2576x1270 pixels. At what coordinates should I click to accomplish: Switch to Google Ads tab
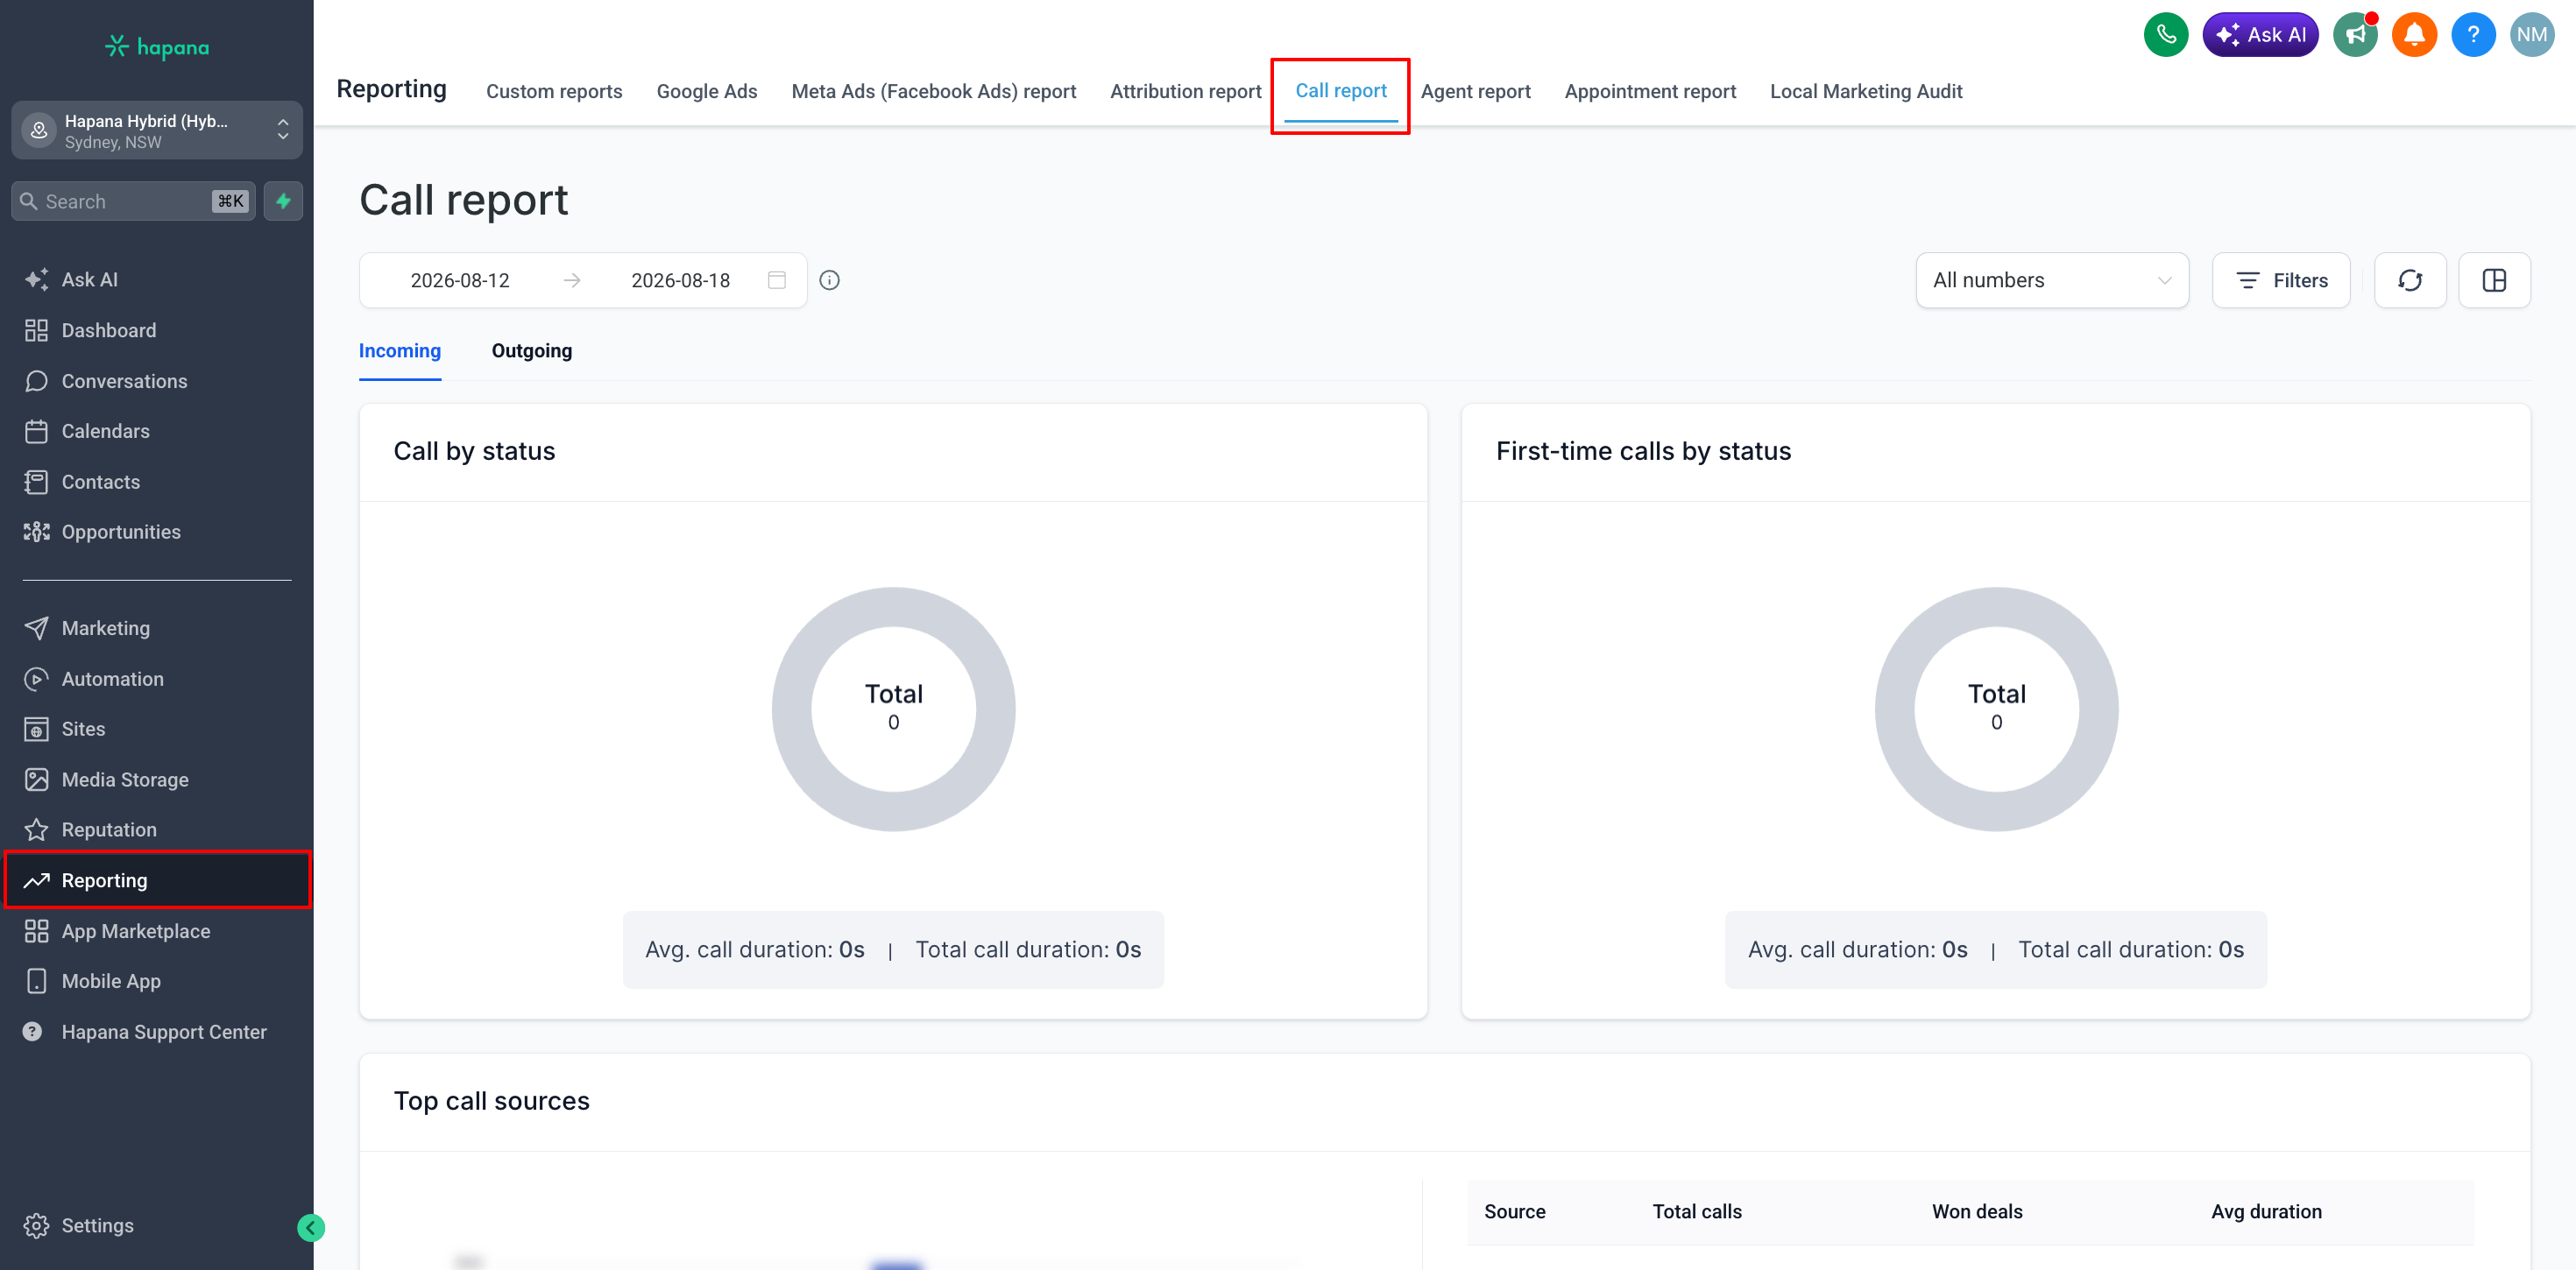coord(707,91)
